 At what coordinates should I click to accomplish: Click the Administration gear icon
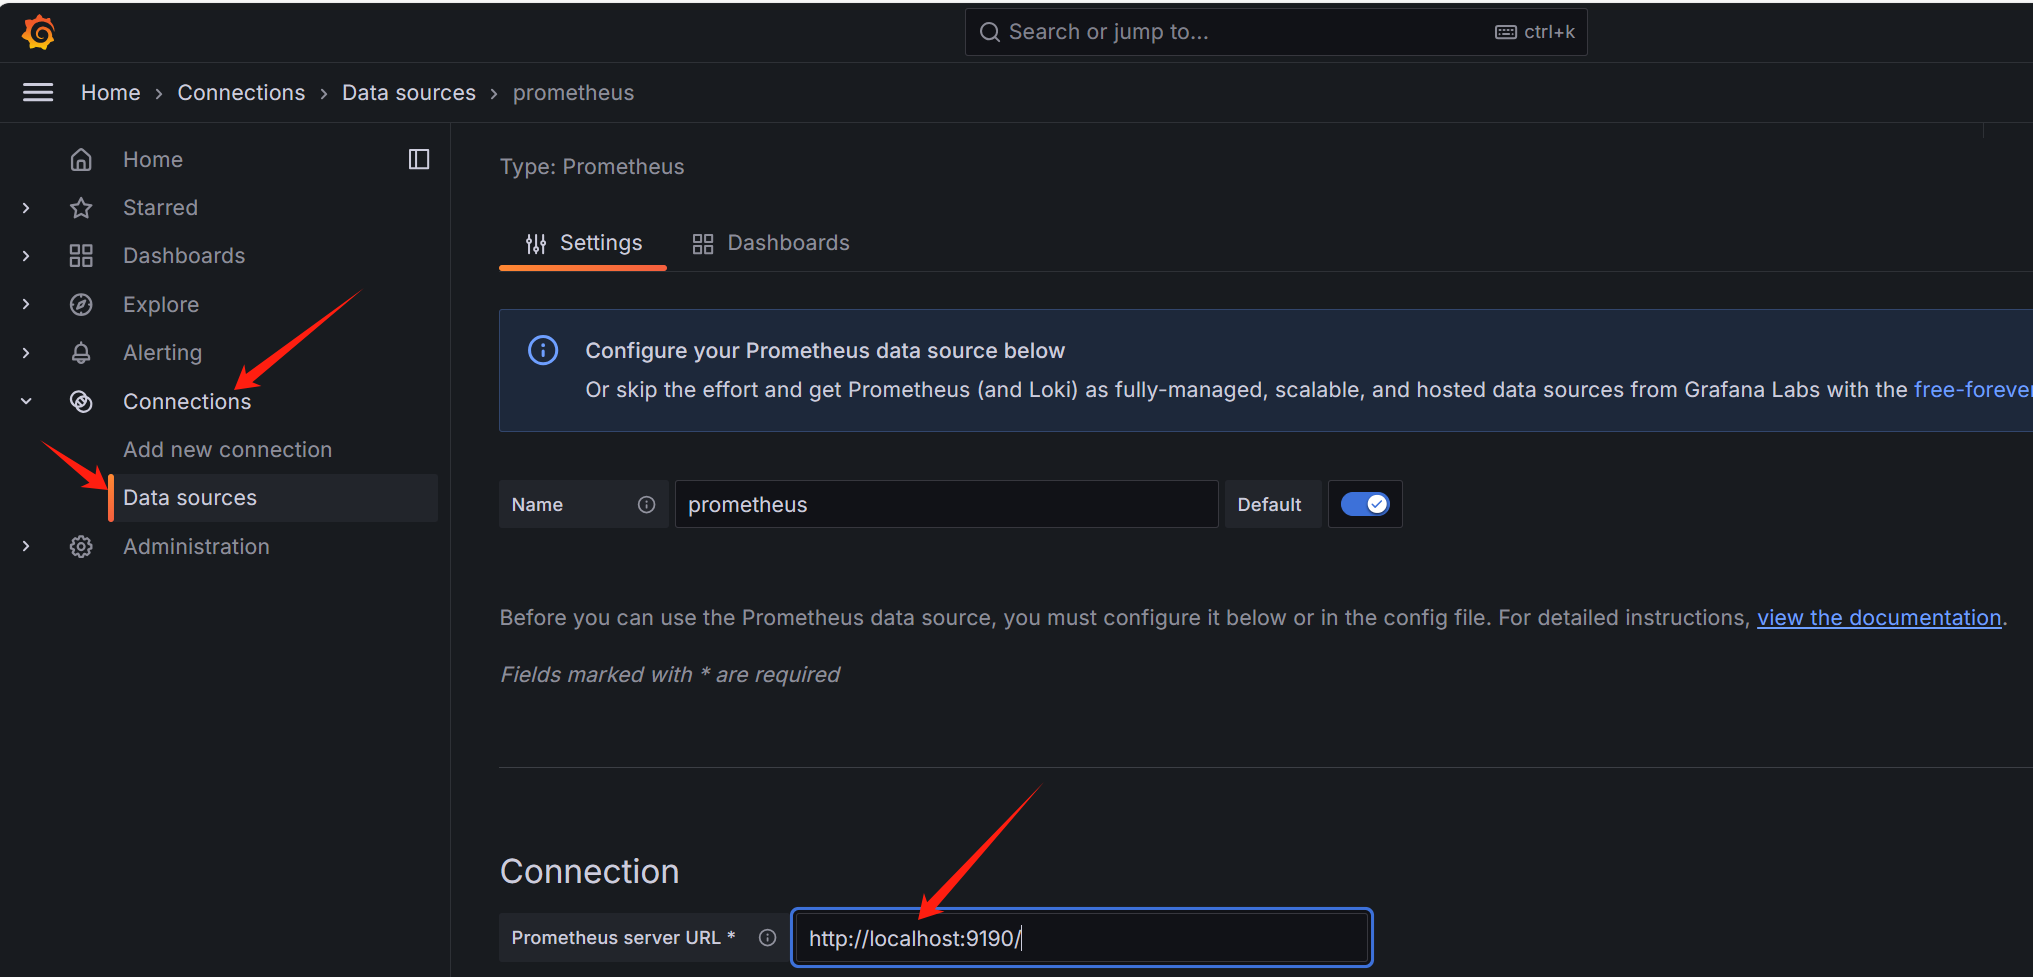click(x=81, y=547)
